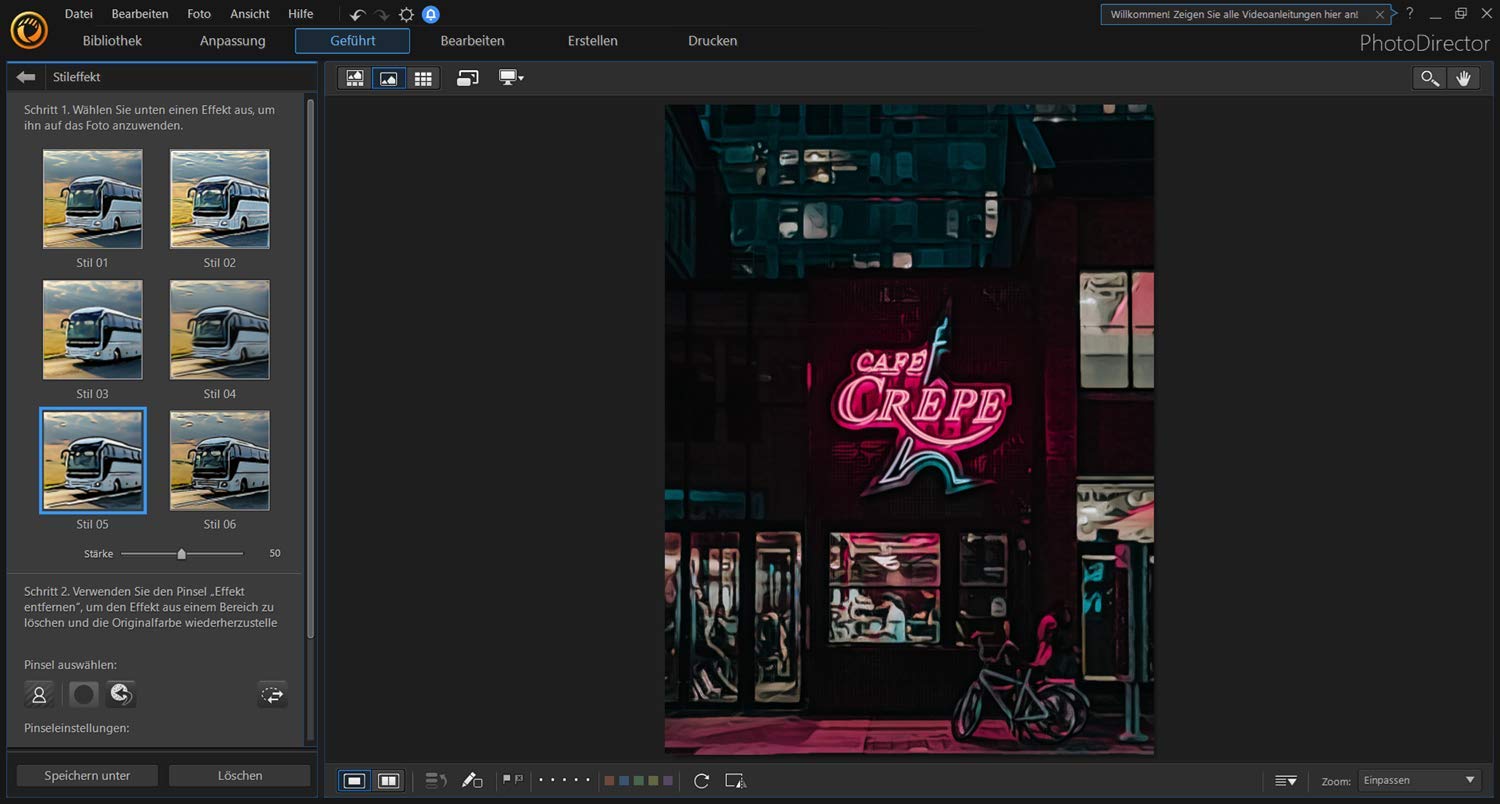
Task: Select the highlighted Stil 05 effect thumbnail
Action: tap(93, 460)
